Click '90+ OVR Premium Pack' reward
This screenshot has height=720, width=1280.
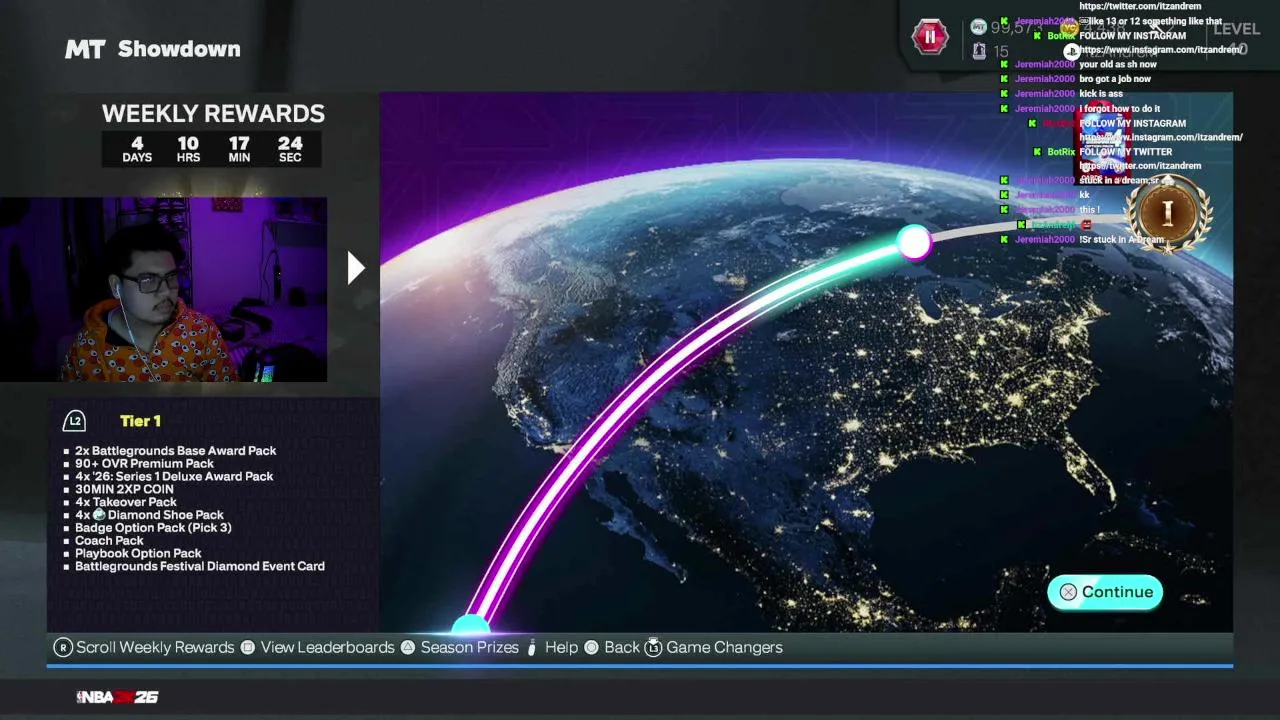coord(144,464)
